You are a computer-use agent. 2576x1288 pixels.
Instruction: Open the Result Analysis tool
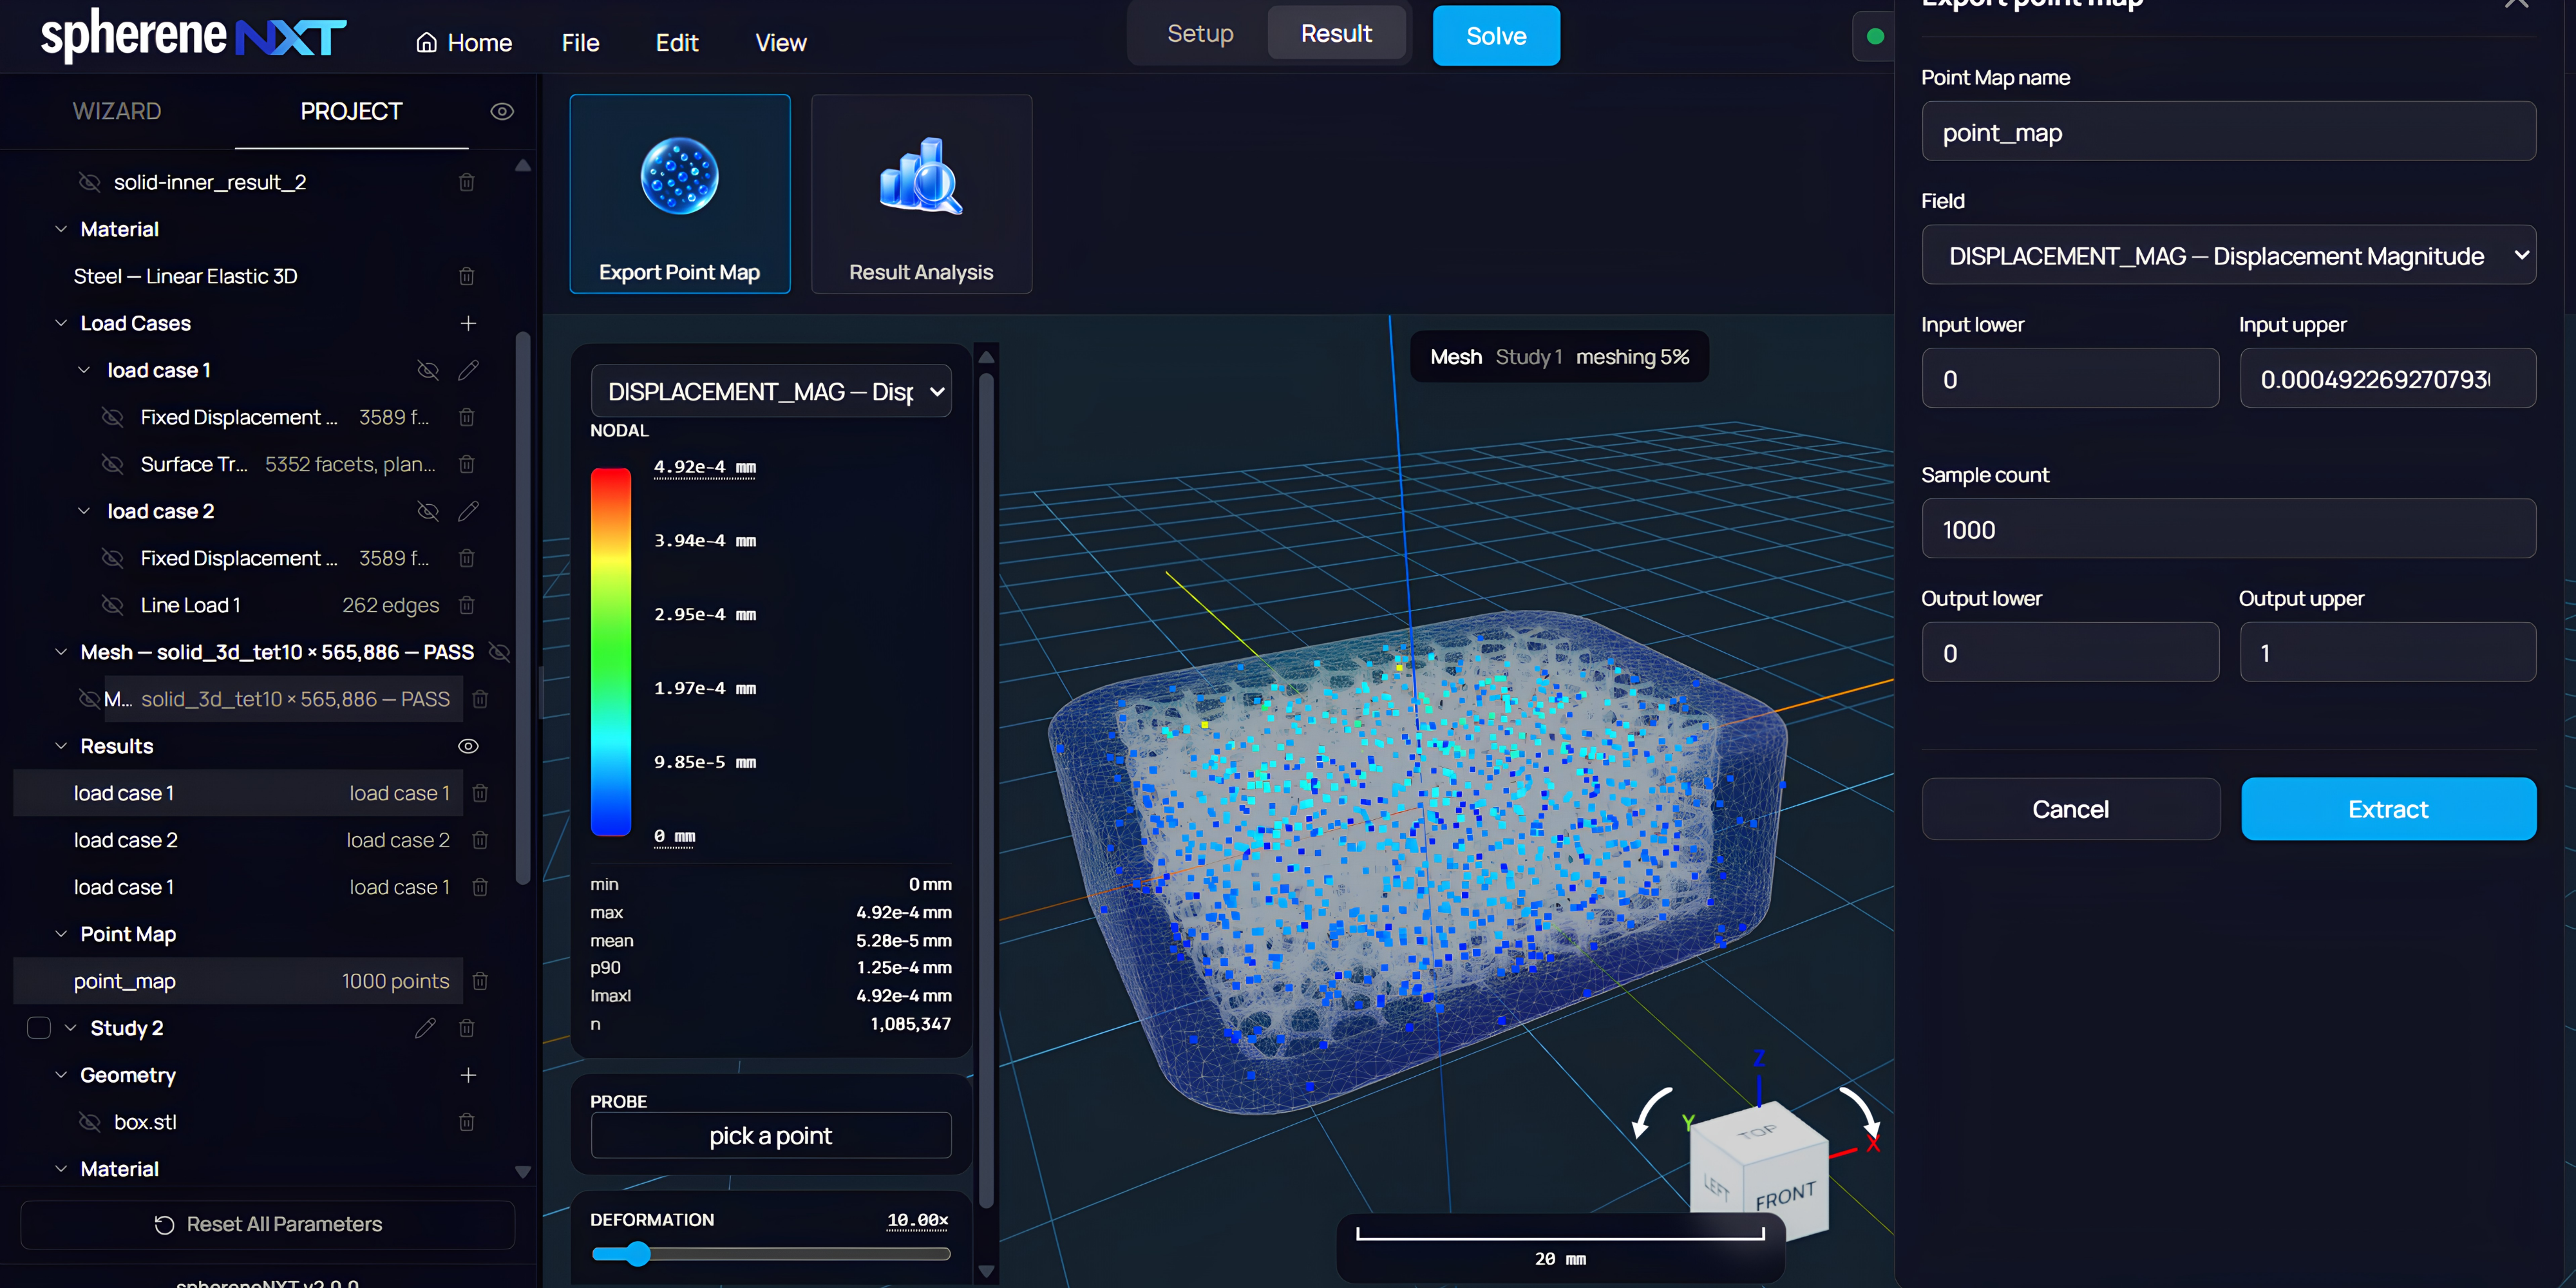(x=921, y=194)
